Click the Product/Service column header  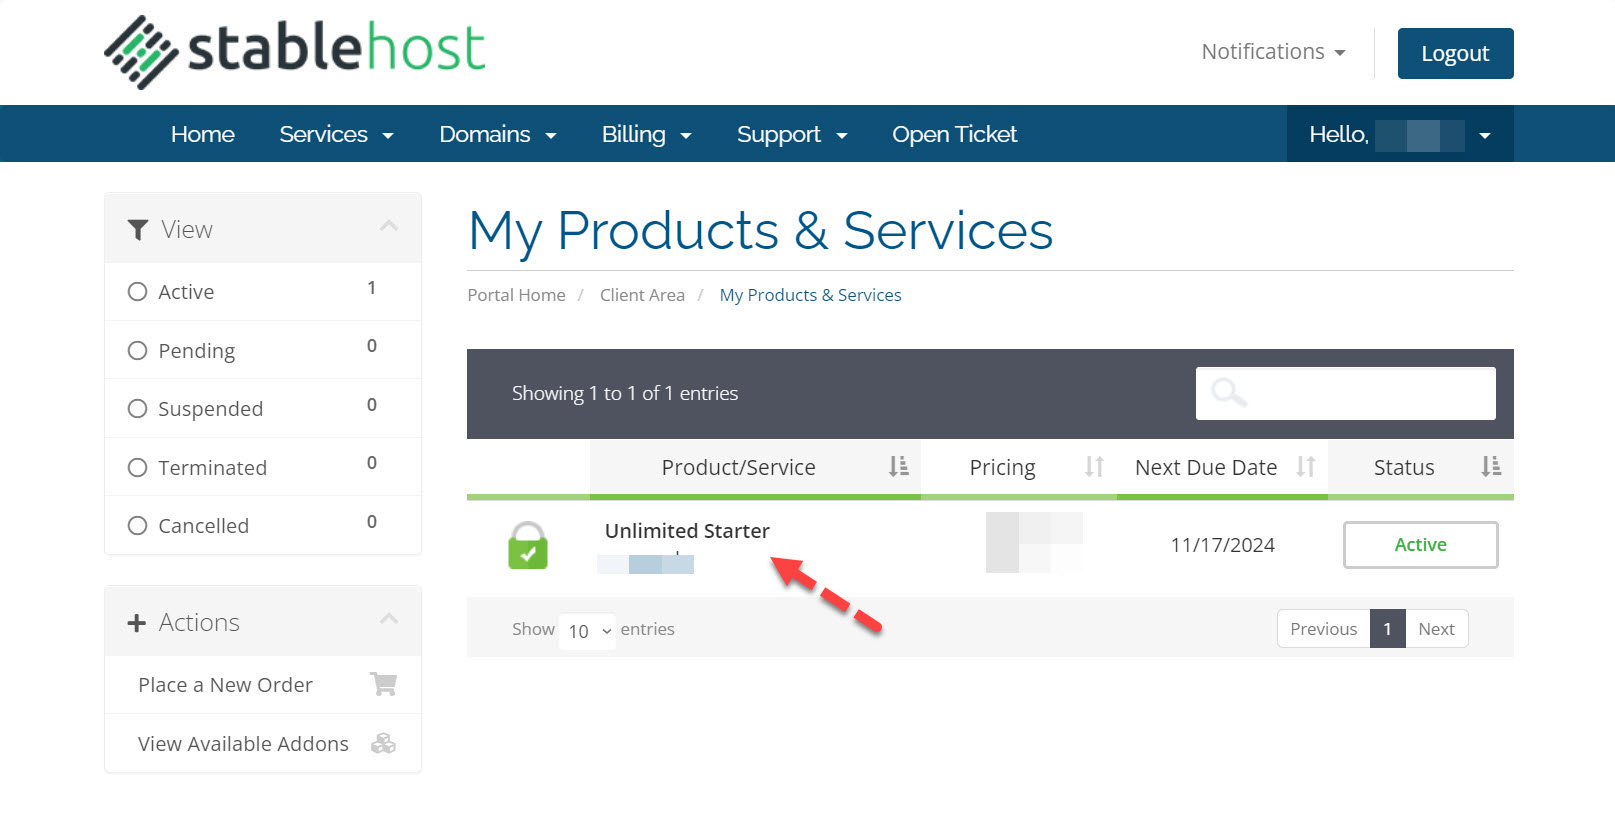[755, 467]
